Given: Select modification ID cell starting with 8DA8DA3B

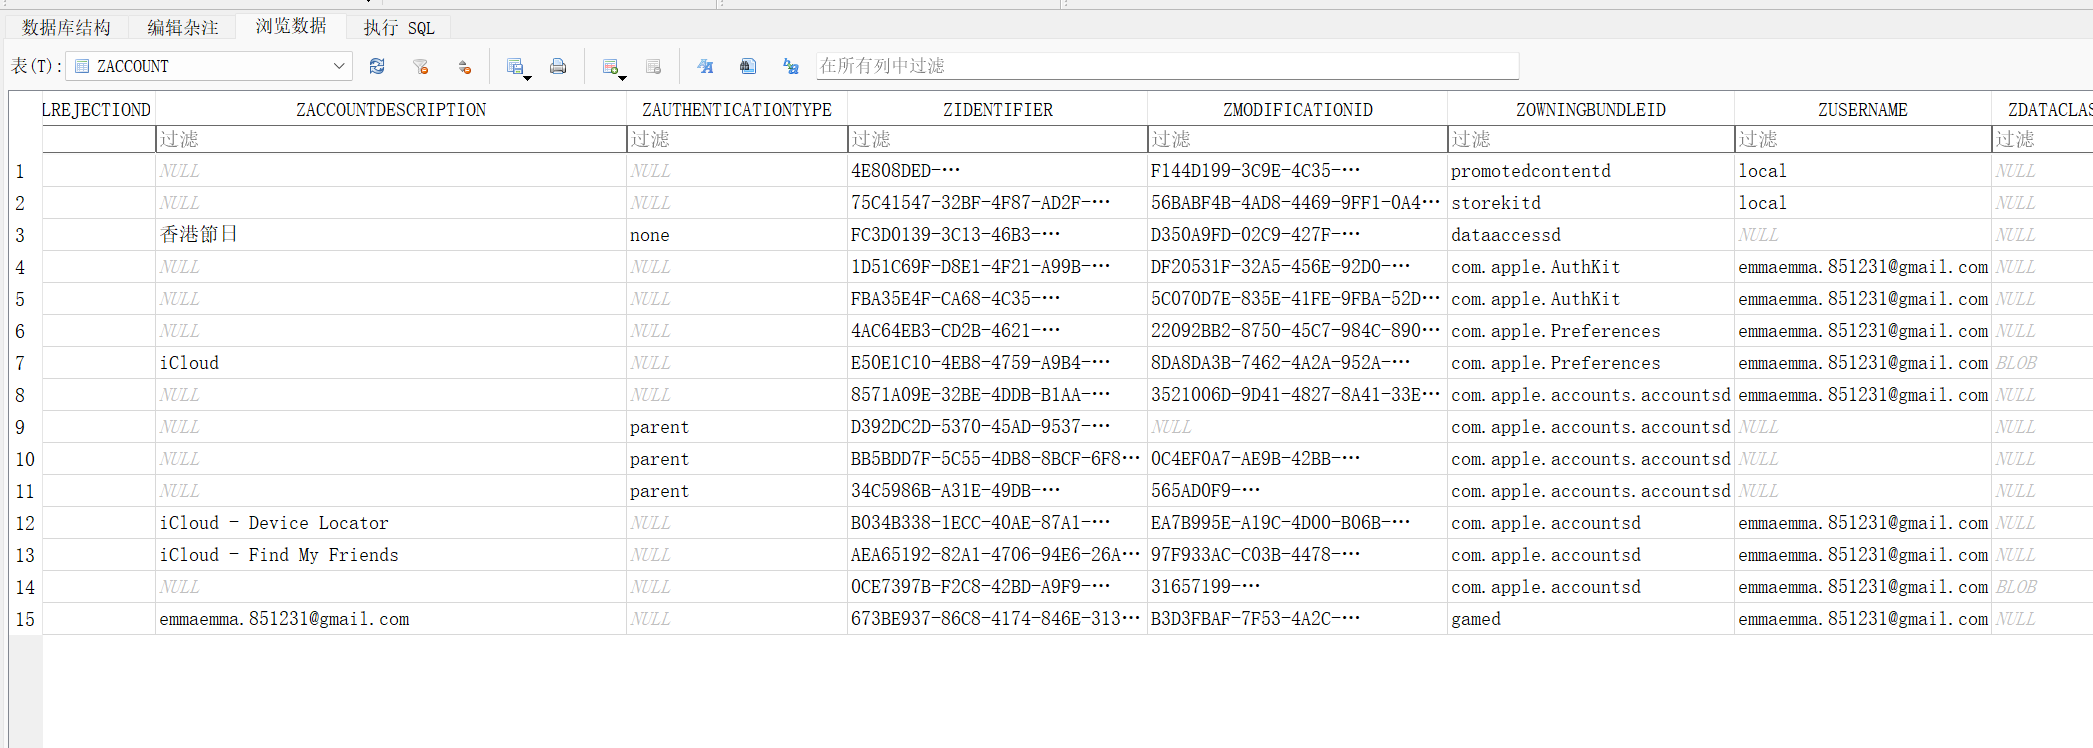Looking at the screenshot, I should (x=1298, y=363).
